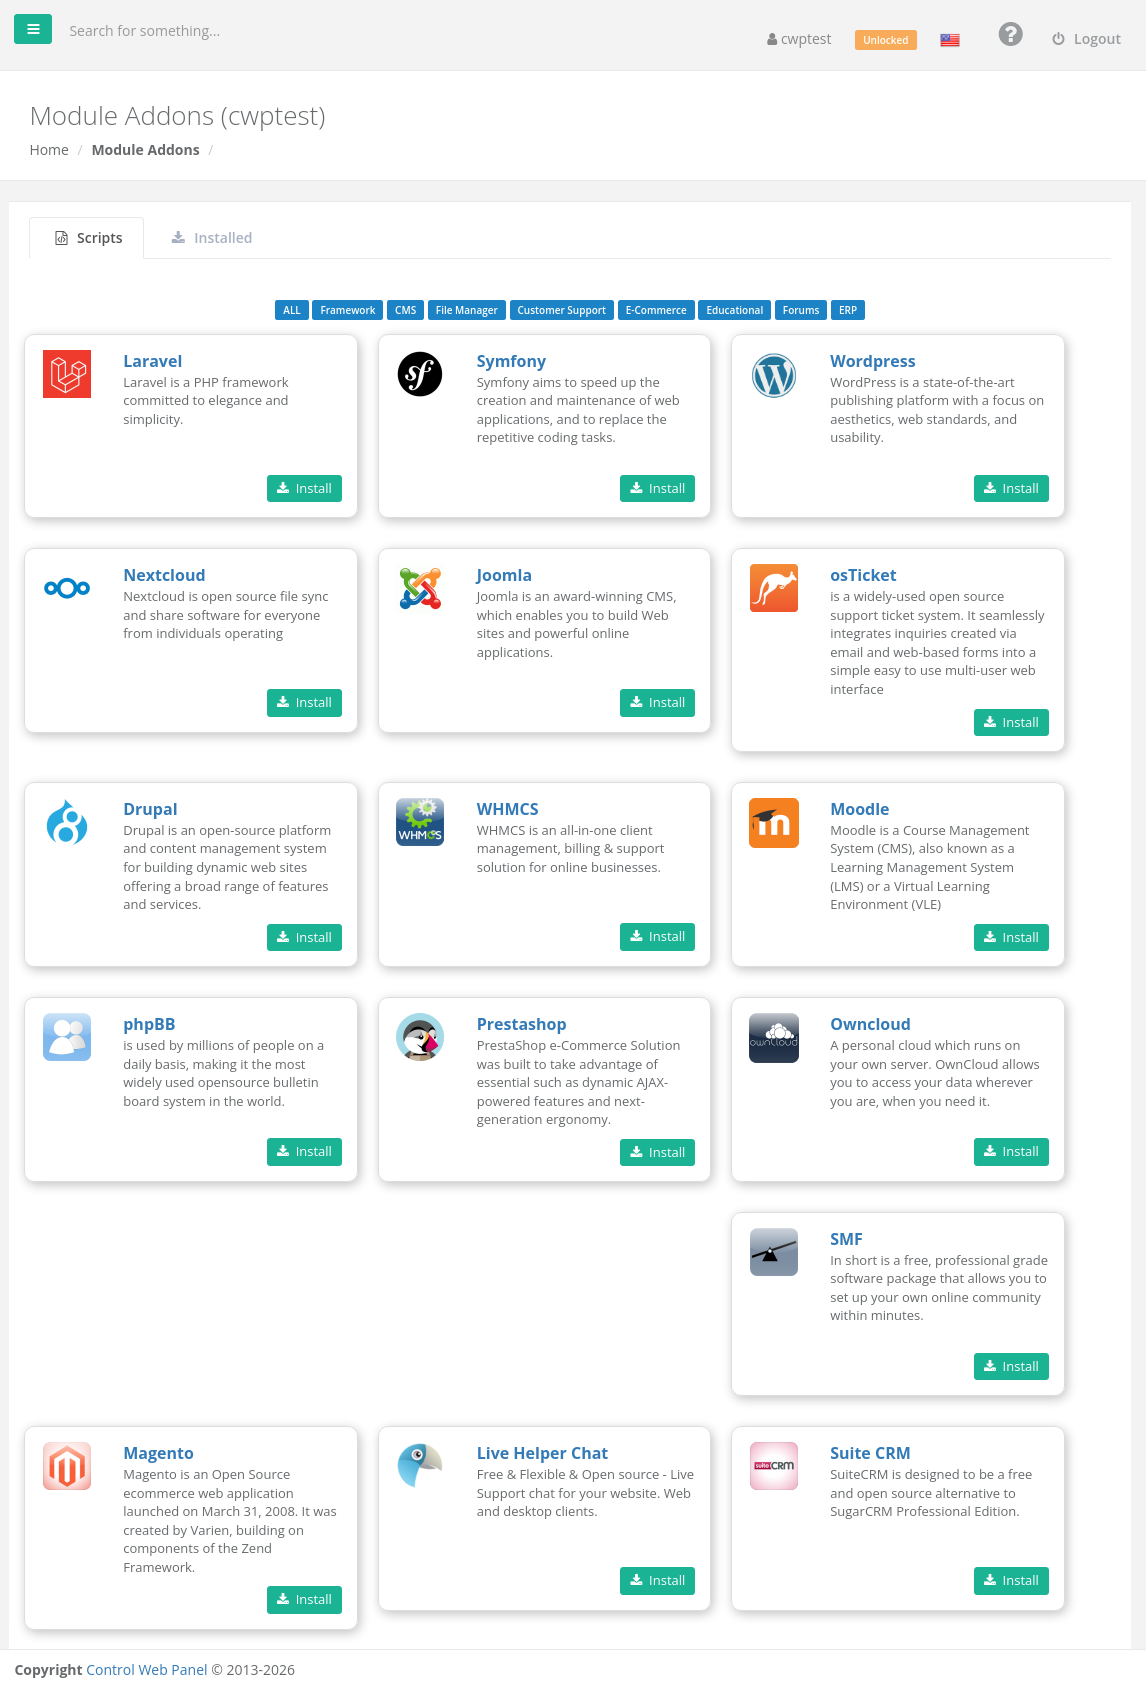Install SMF

point(1011,1366)
